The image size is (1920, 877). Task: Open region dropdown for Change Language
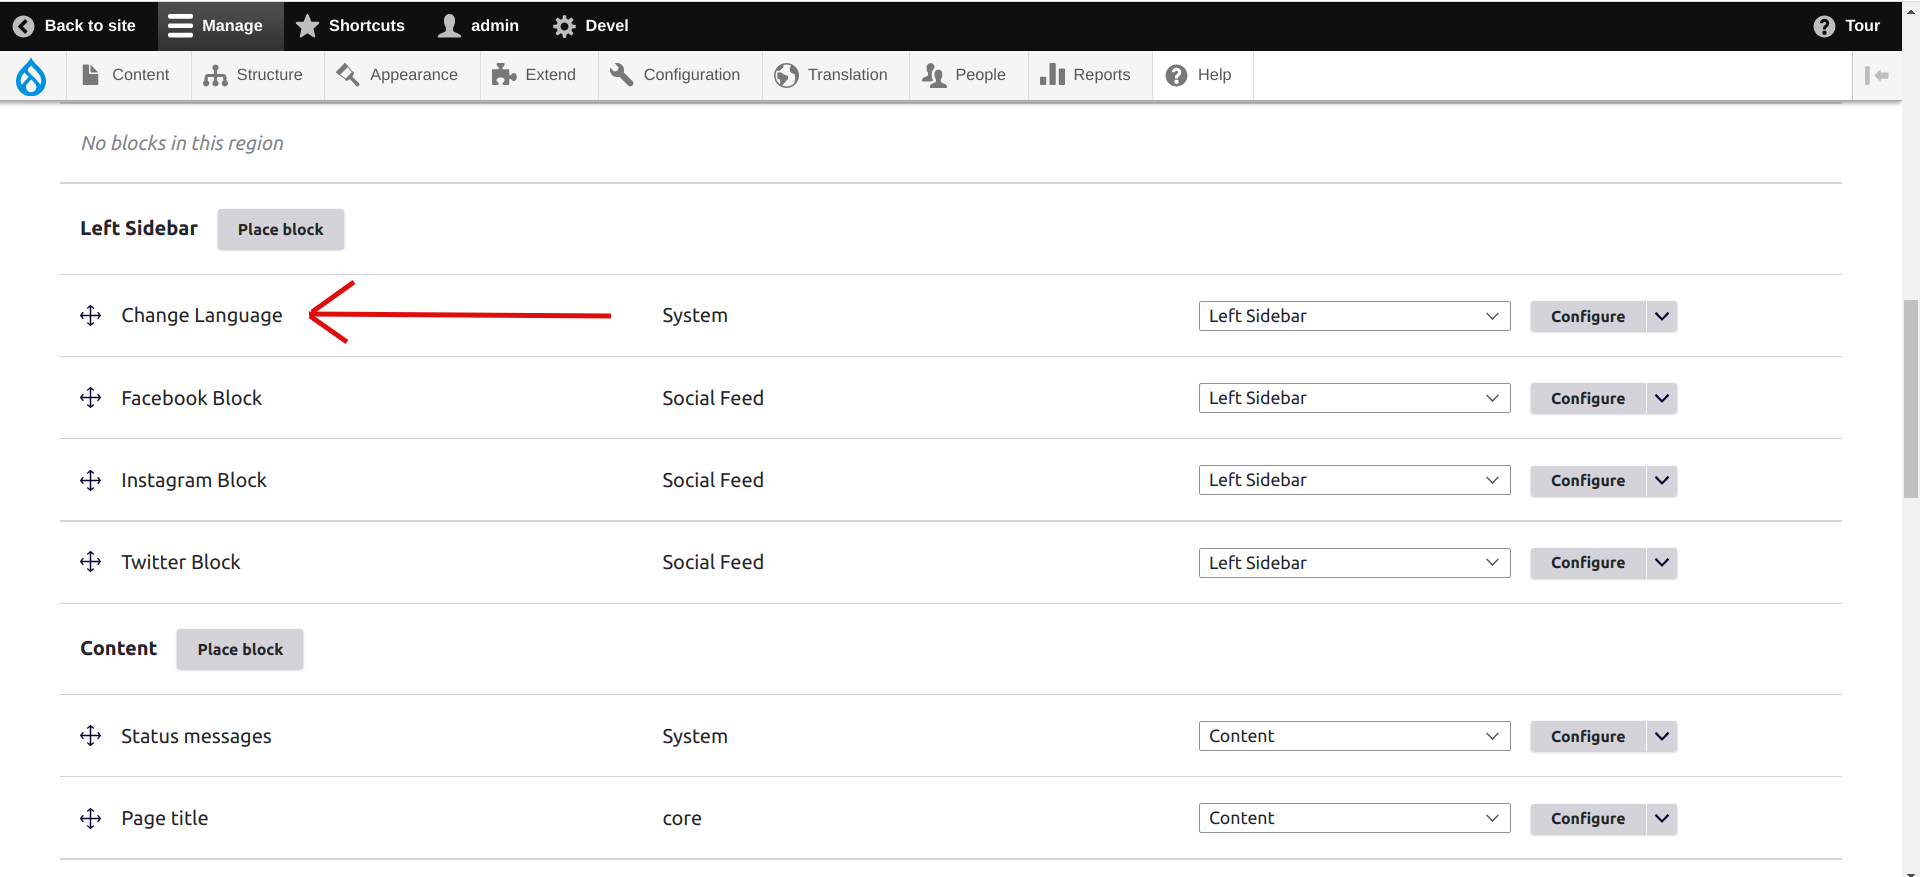pos(1354,316)
